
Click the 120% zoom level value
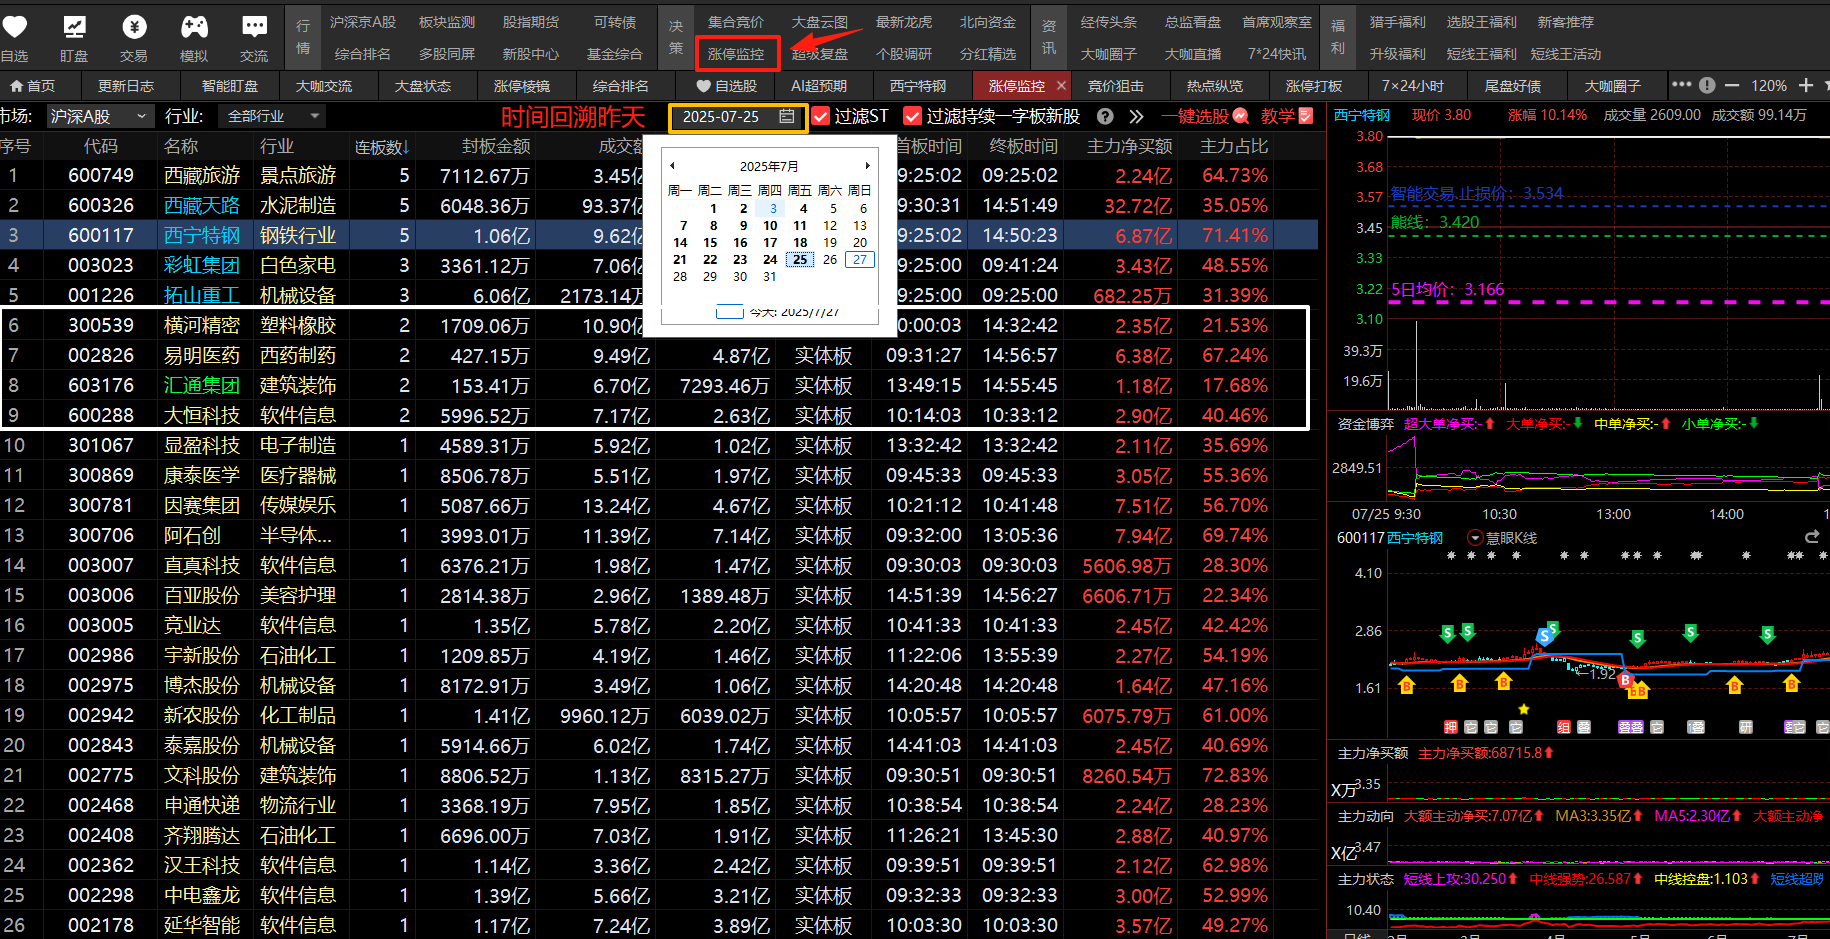(x=1769, y=86)
